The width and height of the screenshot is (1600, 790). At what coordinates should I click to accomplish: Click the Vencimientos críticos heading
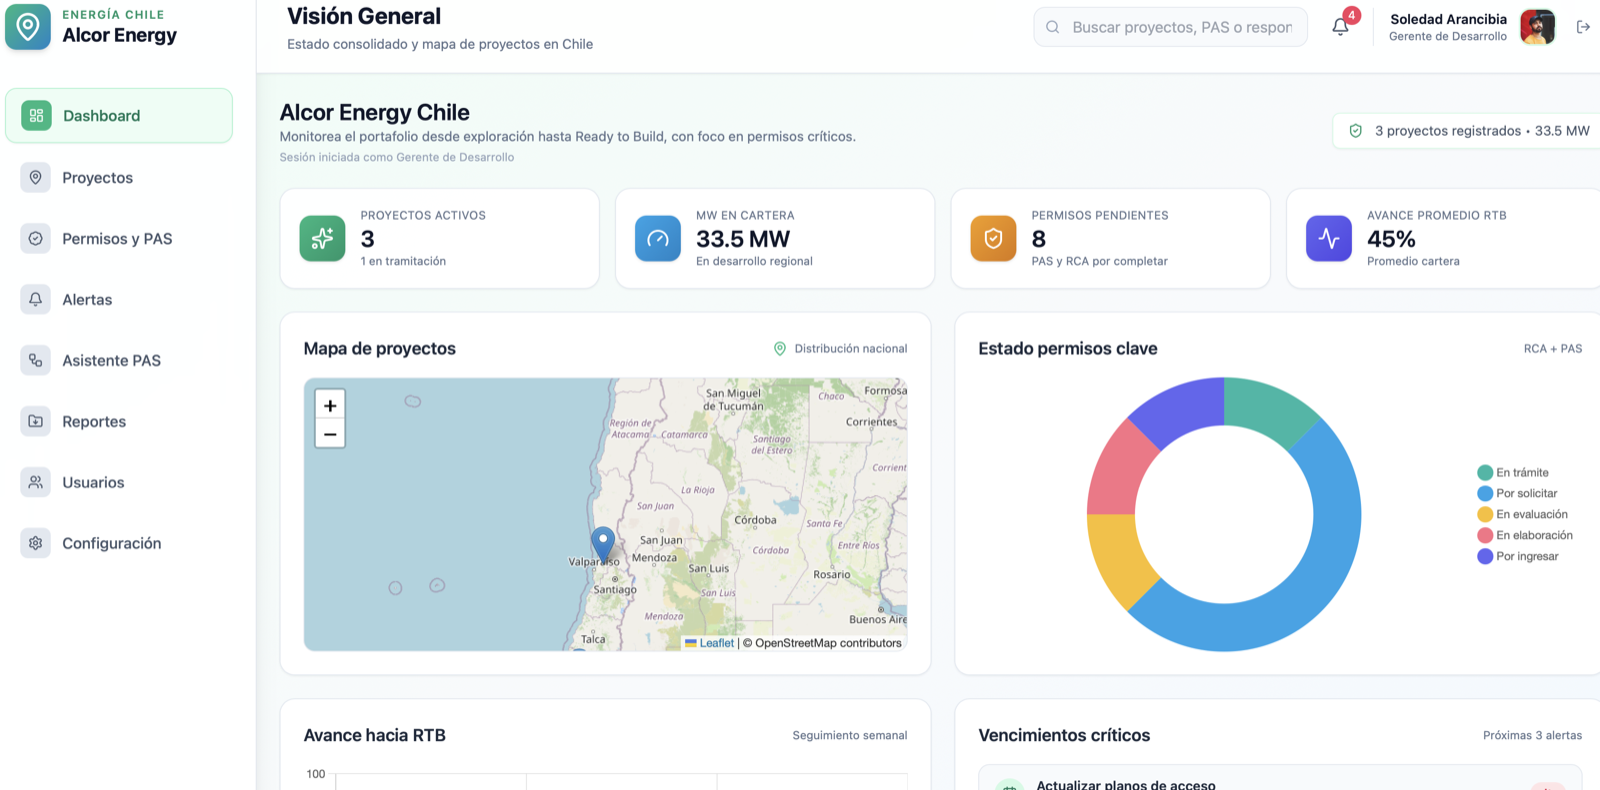(1064, 736)
